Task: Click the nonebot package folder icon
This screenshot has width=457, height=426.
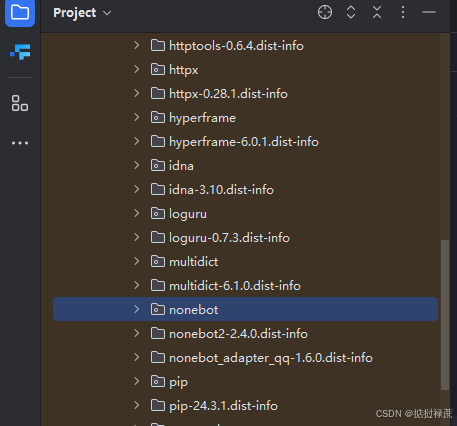Action: click(158, 309)
